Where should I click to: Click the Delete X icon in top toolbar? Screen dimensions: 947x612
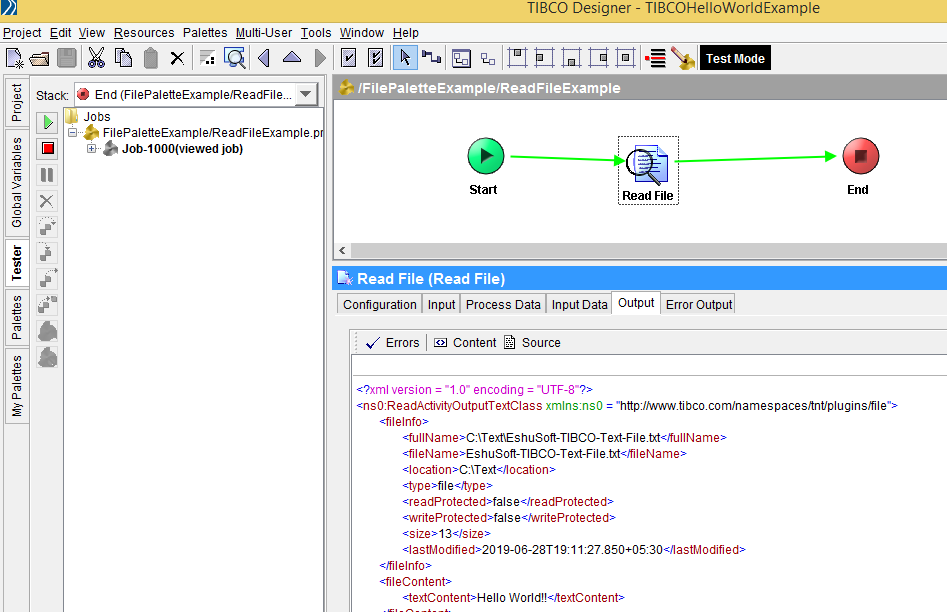(x=177, y=59)
